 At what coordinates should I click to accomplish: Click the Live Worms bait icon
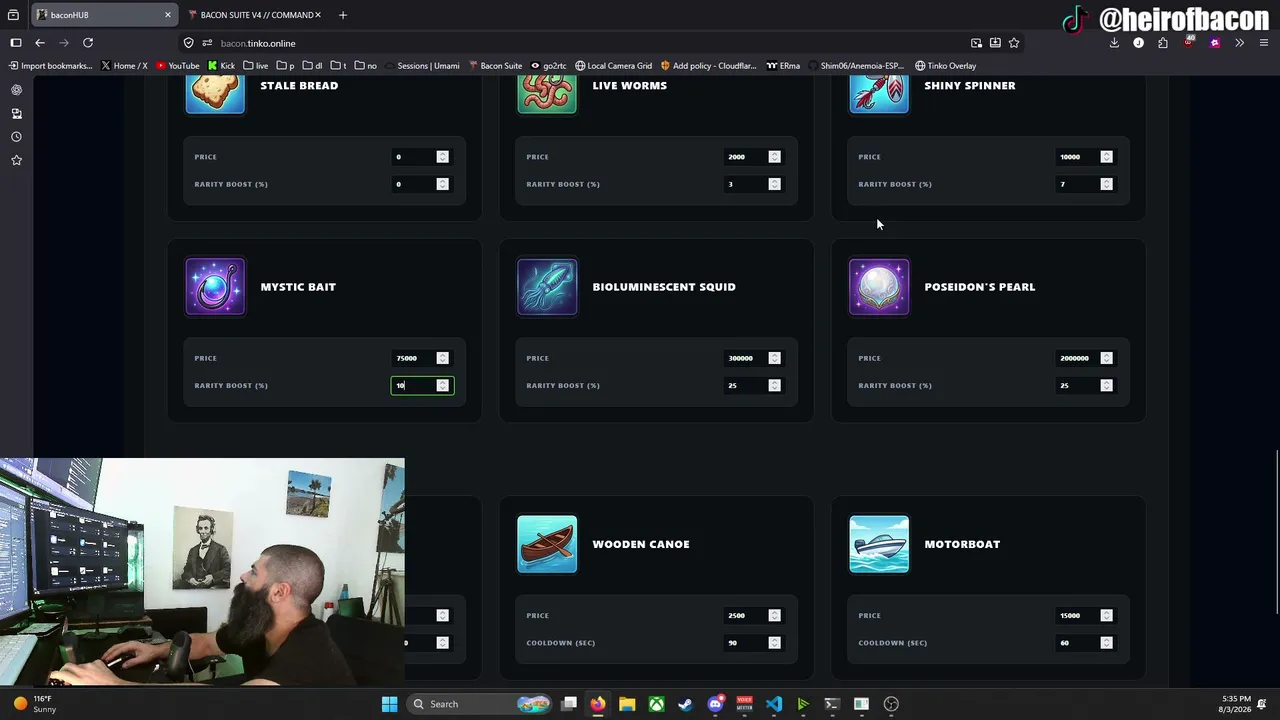[x=547, y=93]
